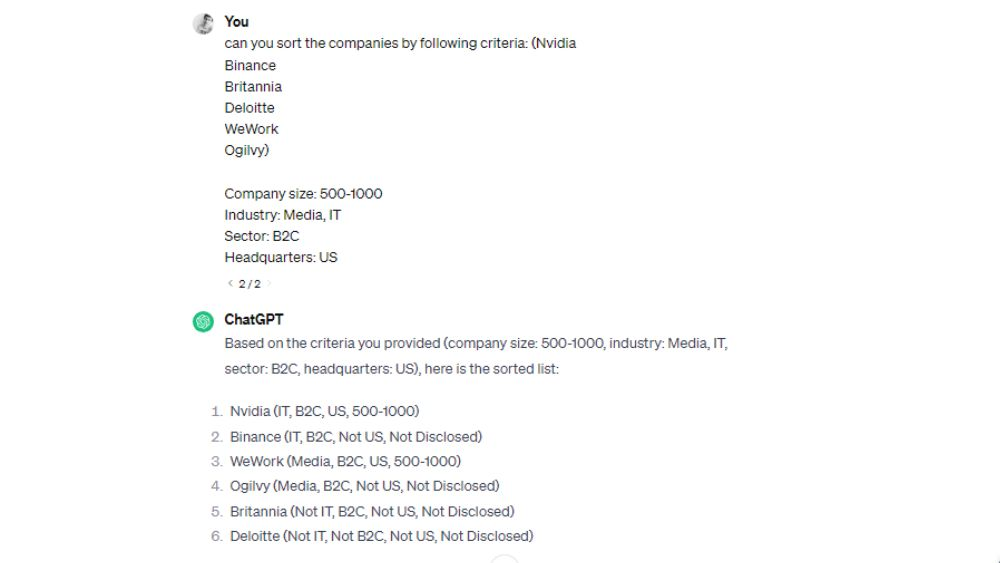Screen dimensions: 1000x563
Task: Click the "You" sender name
Action: [x=237, y=21]
